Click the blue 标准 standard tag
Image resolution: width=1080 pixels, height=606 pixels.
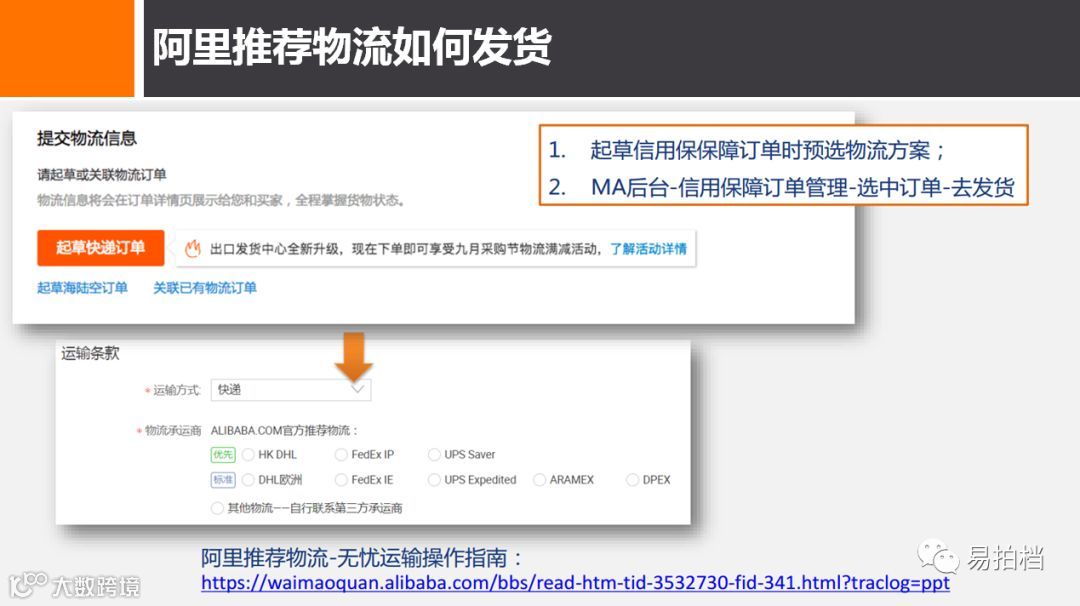coord(223,480)
